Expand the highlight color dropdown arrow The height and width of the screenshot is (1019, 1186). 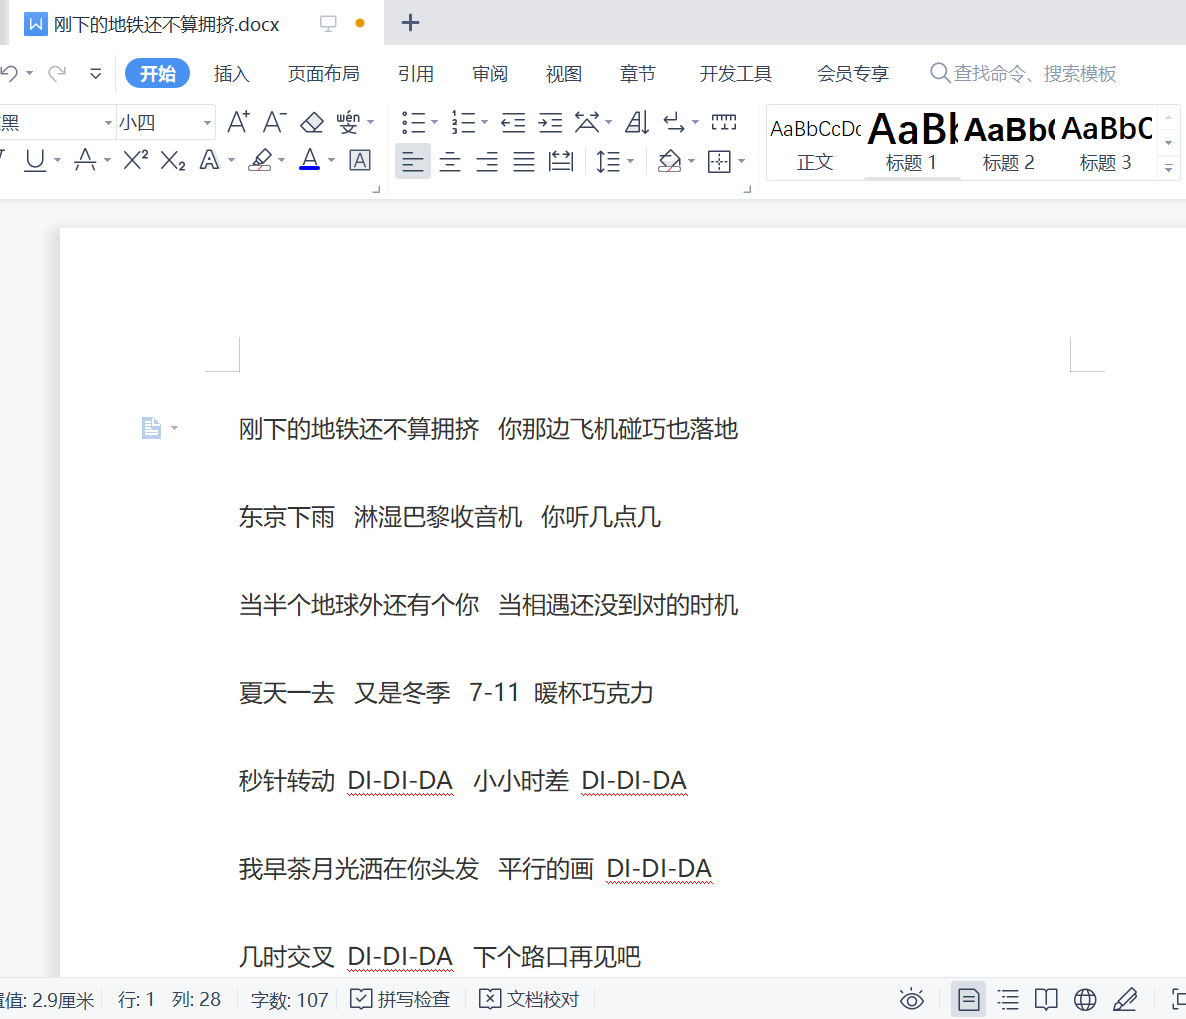(281, 160)
